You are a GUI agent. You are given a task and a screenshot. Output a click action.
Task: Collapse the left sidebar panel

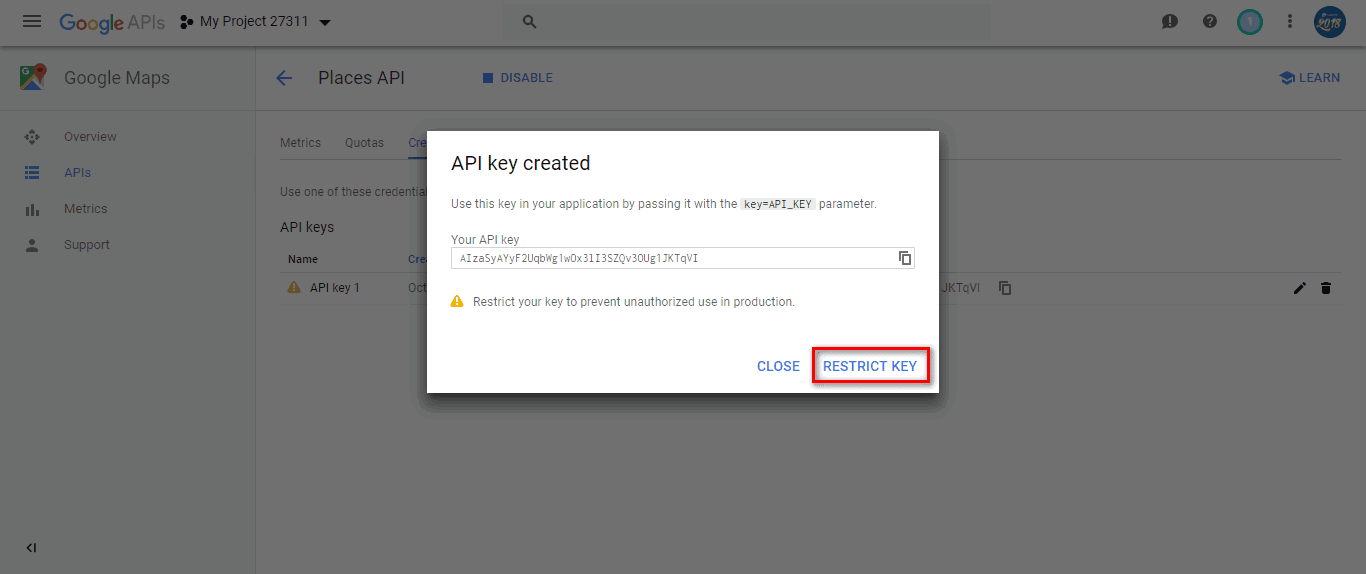31,548
